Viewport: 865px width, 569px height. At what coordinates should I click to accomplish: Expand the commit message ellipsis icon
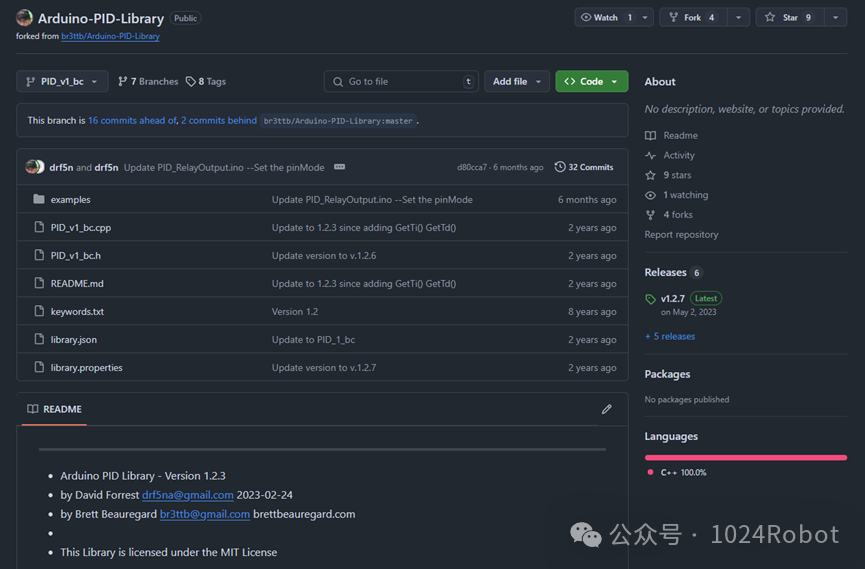coord(339,167)
